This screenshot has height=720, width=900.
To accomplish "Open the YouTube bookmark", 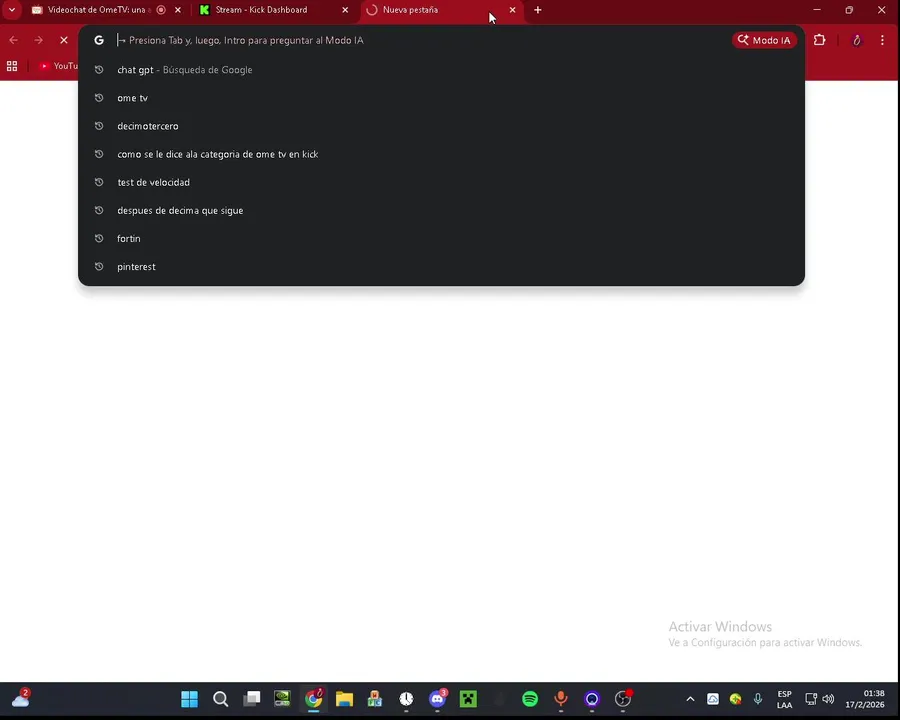I will point(59,66).
